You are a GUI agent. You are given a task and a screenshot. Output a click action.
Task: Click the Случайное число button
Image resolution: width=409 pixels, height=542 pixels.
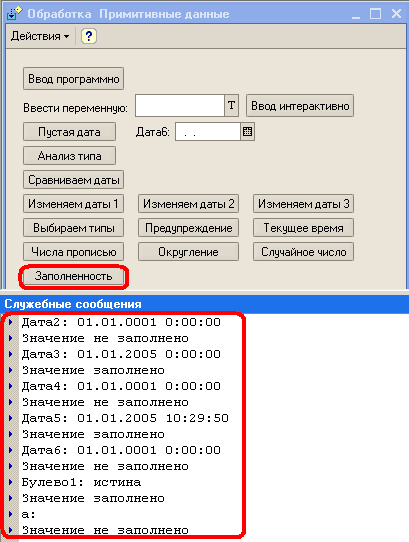tap(303, 252)
